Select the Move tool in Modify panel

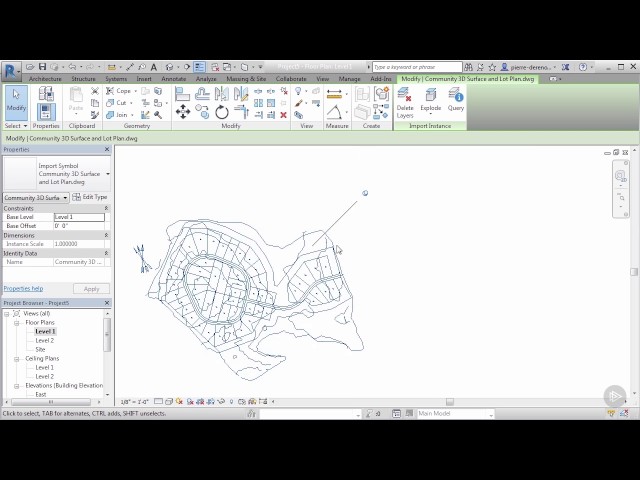[182, 111]
